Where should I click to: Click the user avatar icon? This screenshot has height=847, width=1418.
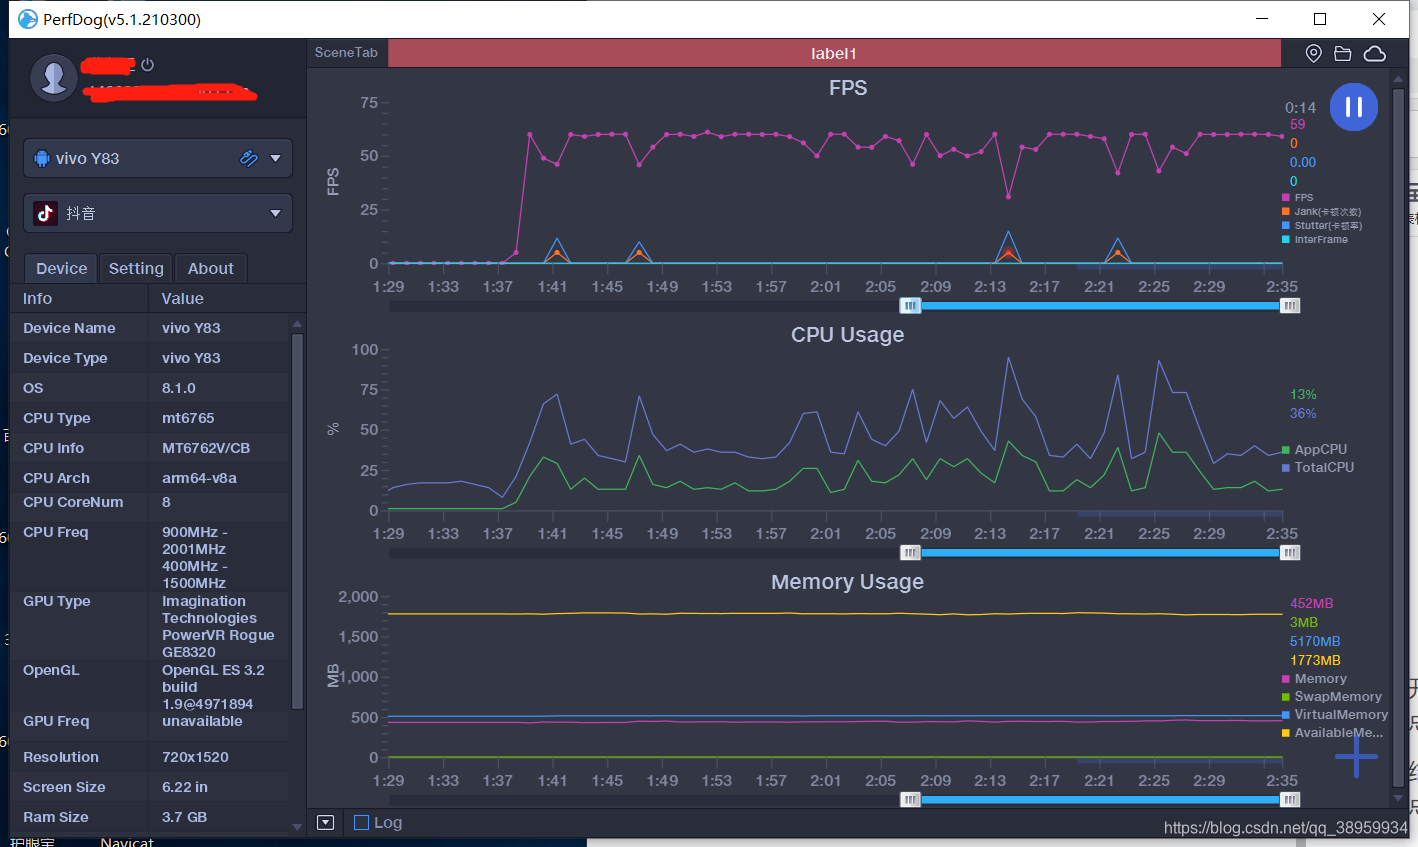(54, 78)
